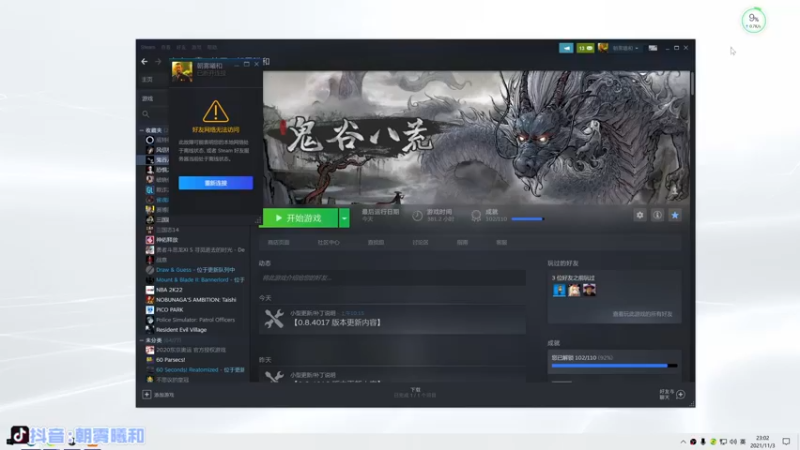The height and width of the screenshot is (450, 800).
Task: Open the 游戏 library filter dropdown
Action: click(x=147, y=98)
